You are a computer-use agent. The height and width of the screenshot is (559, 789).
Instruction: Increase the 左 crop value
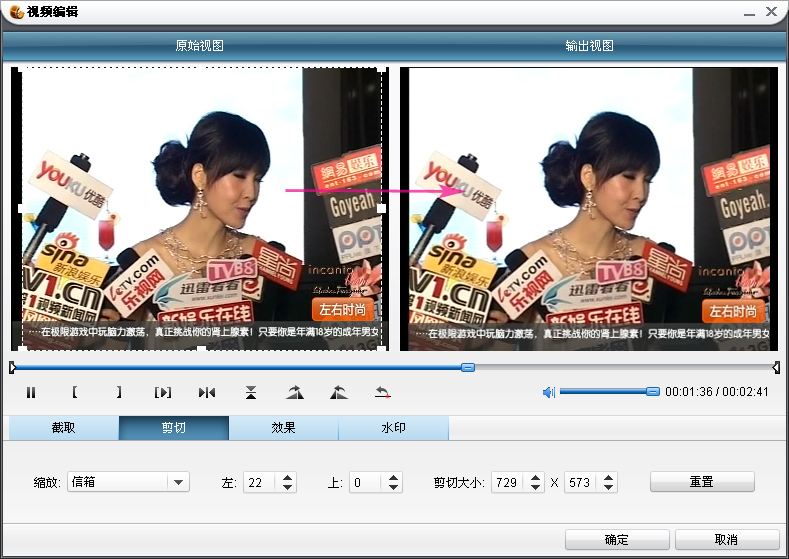click(287, 477)
